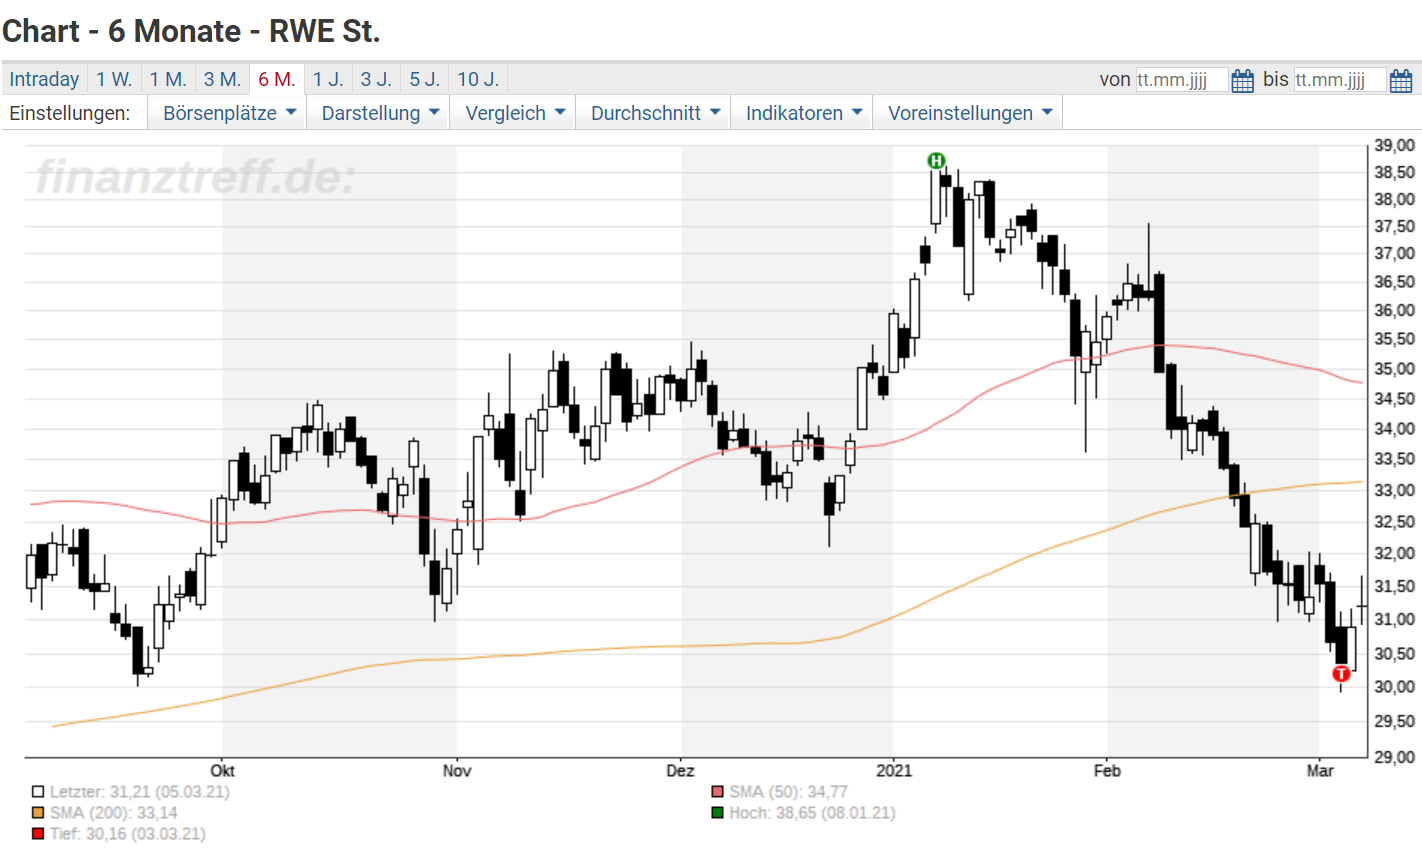
Task: Select the 5 J. time range tab
Action: pyautogui.click(x=425, y=79)
